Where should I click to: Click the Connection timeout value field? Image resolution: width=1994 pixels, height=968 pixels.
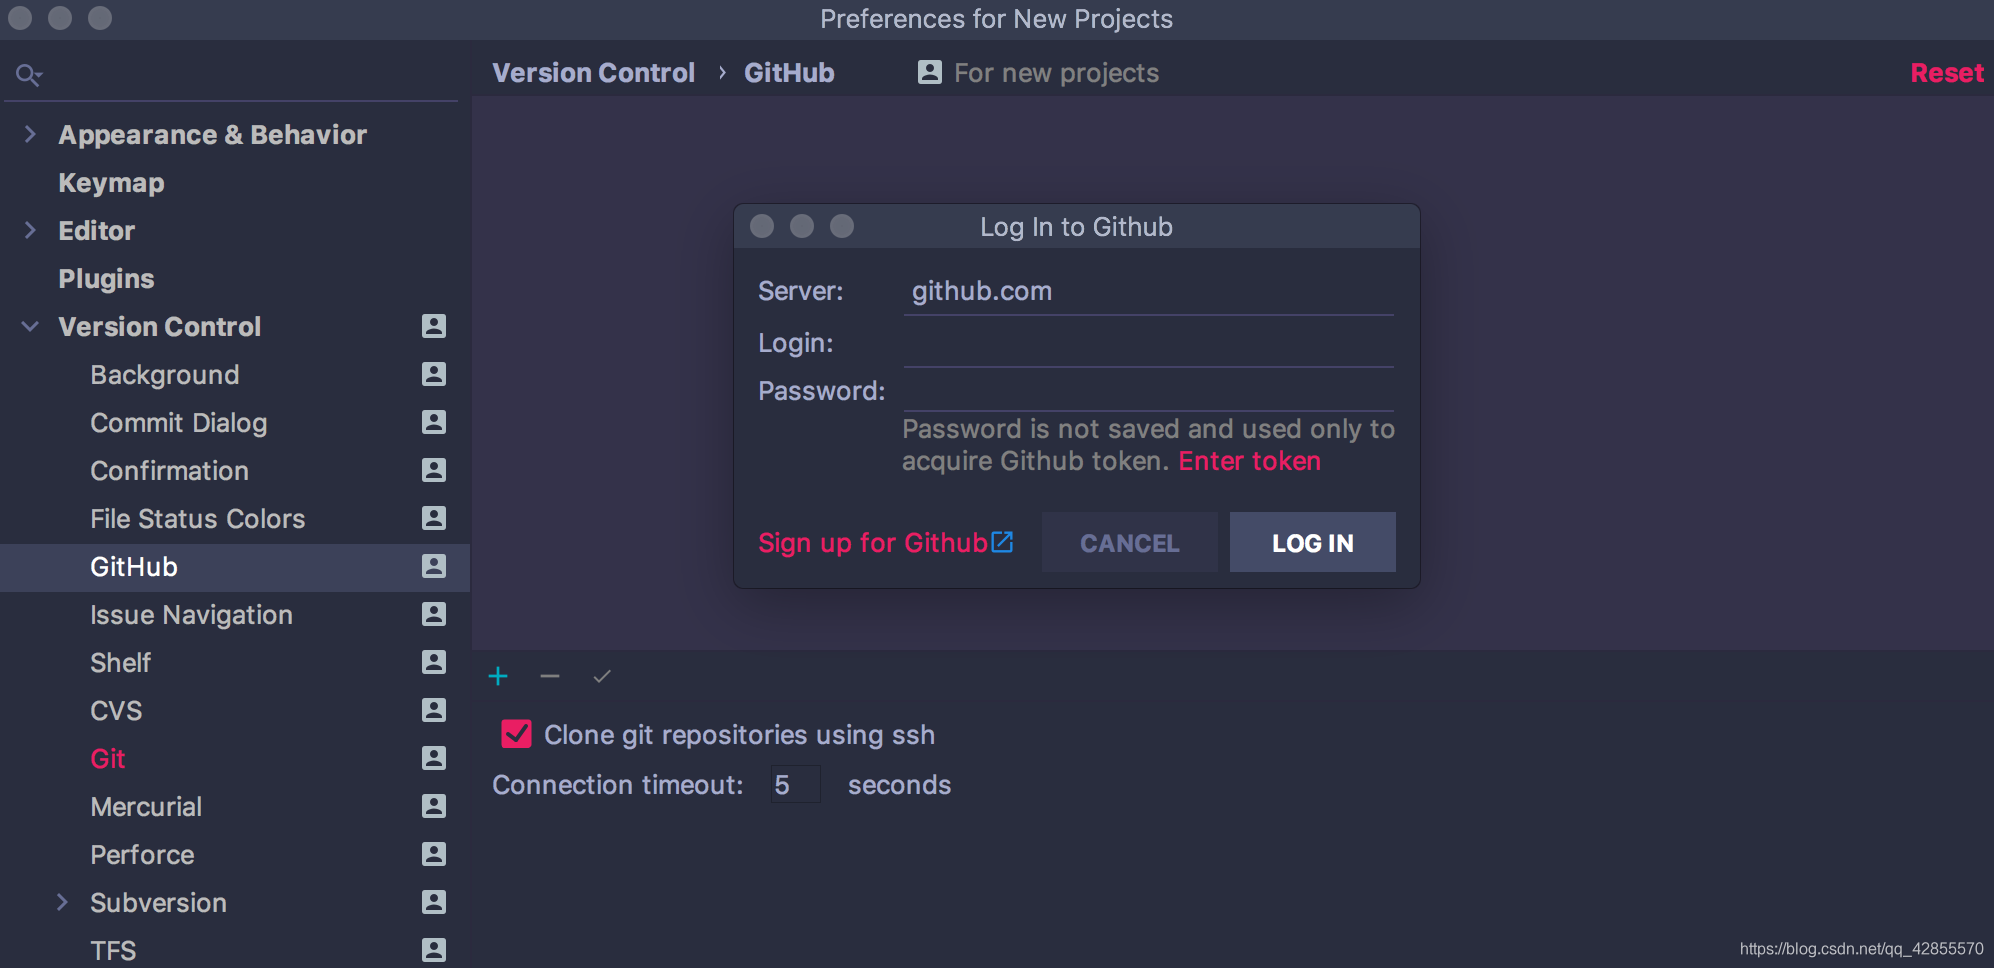tap(795, 784)
